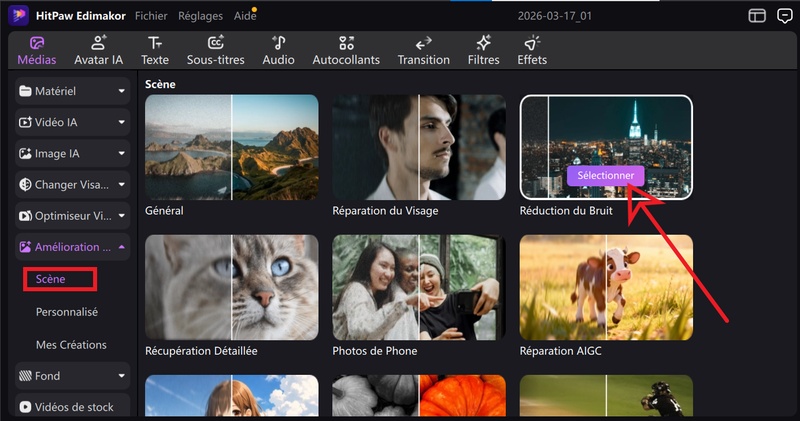800x421 pixels.
Task: Click the Réparation AIGC label
Action: [x=560, y=351]
